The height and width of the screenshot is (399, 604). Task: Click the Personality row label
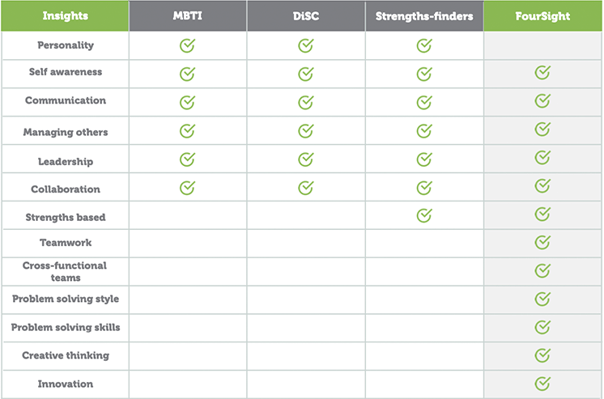click(65, 45)
